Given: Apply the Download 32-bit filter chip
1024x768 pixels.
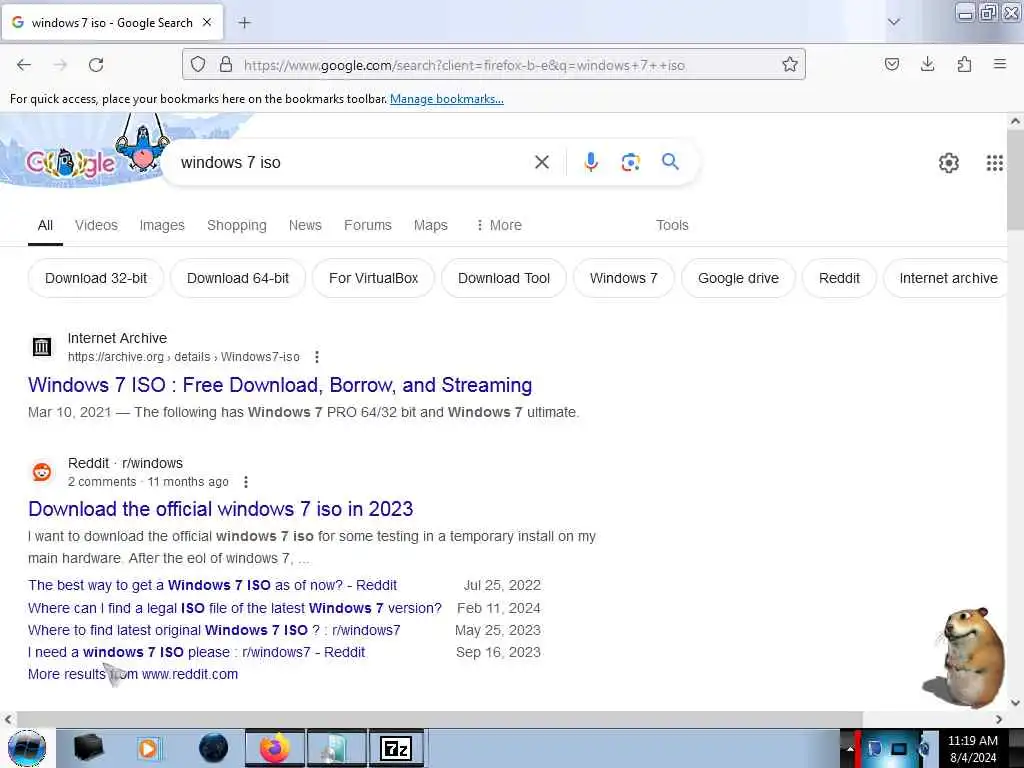Looking at the screenshot, I should coord(96,278).
